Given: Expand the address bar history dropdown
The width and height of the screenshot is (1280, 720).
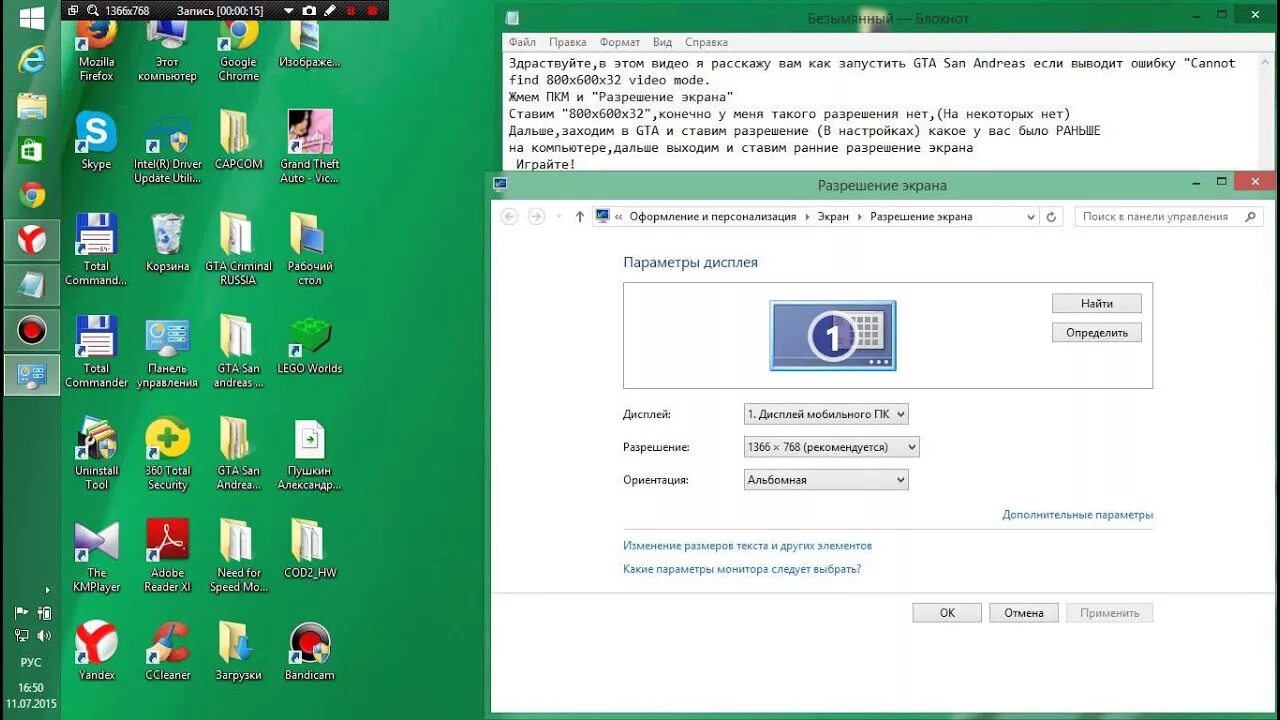Looking at the screenshot, I should tap(1031, 217).
